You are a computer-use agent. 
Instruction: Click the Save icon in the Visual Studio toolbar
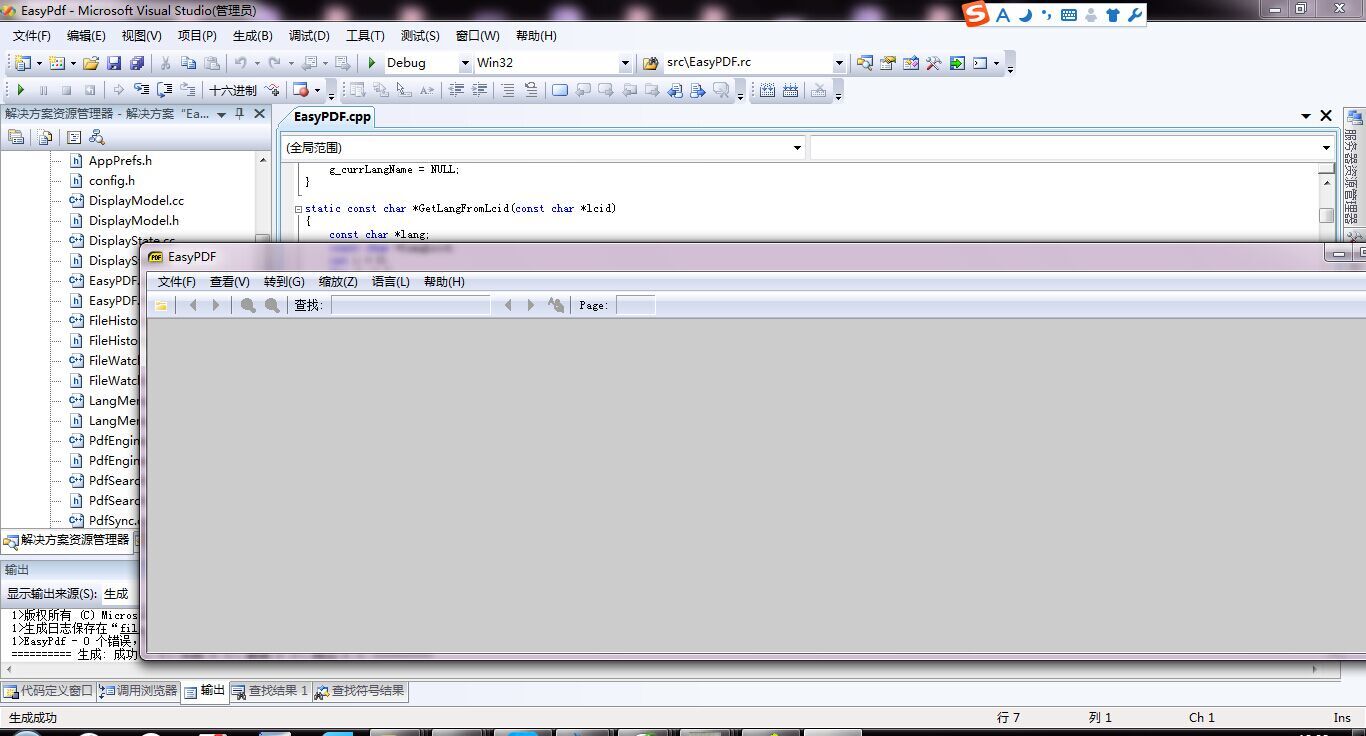[x=114, y=63]
